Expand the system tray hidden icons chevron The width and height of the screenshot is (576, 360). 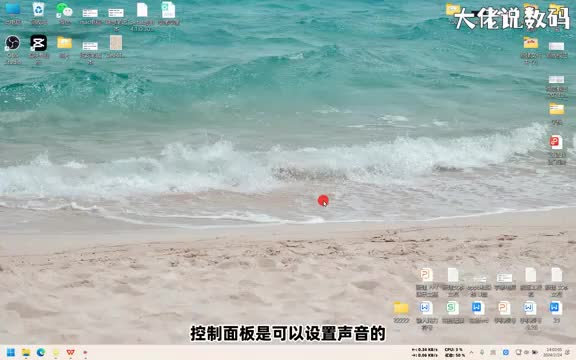click(471, 352)
